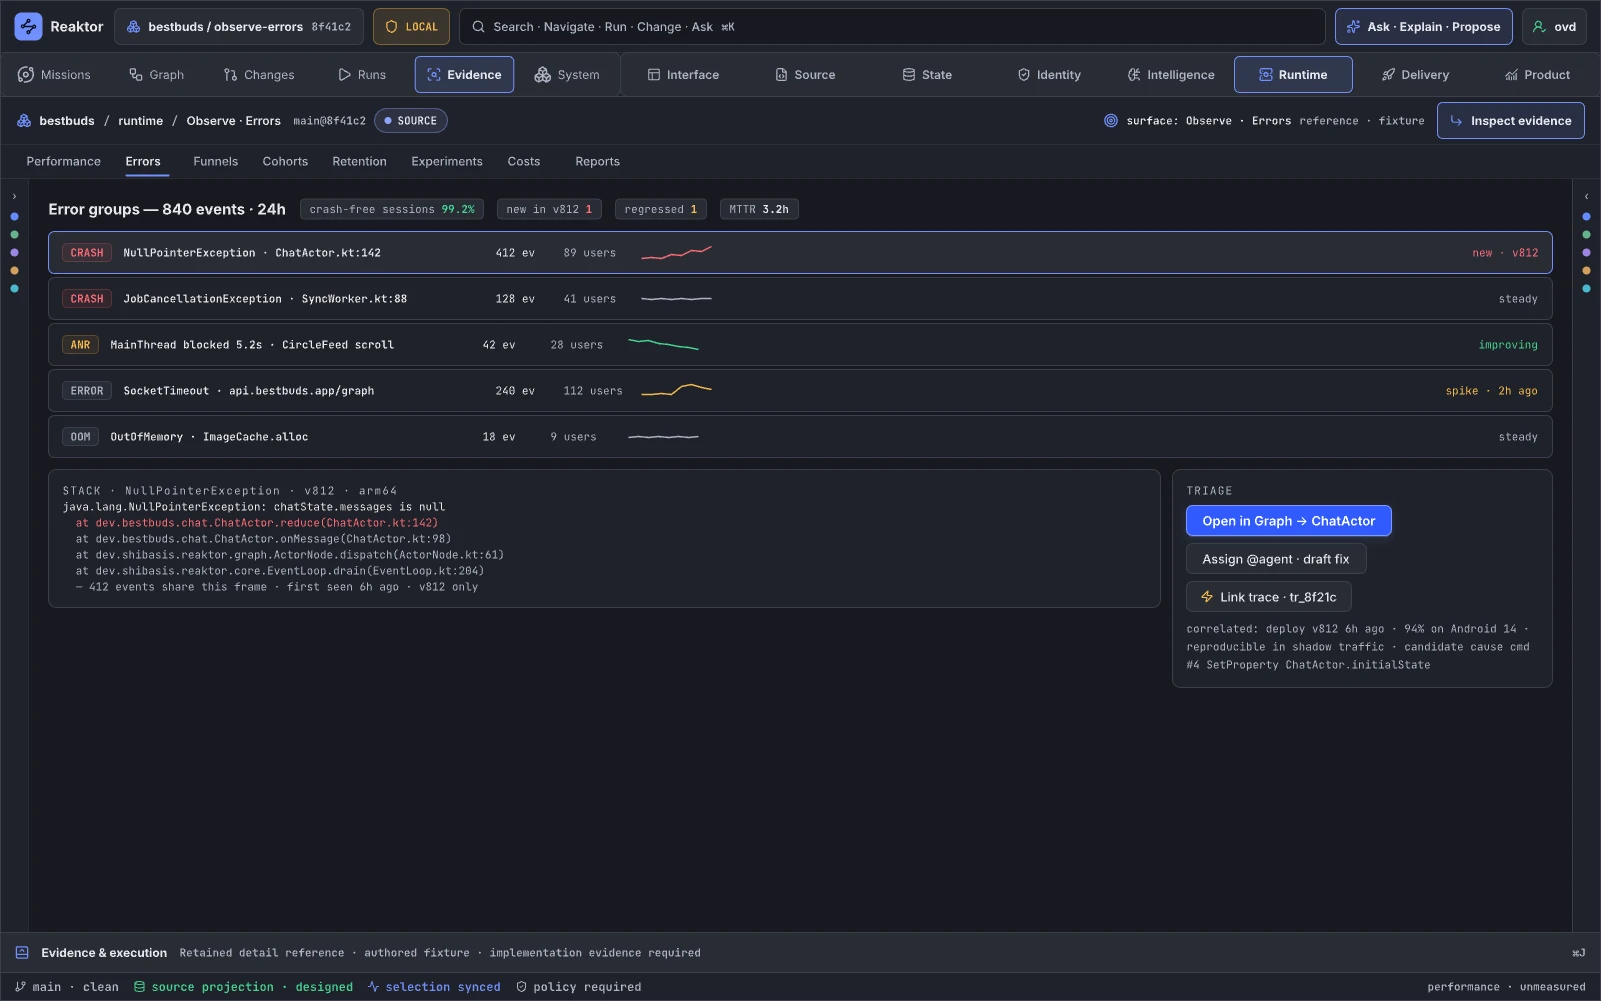
Task: Open the Intelligence surface
Action: click(1171, 75)
